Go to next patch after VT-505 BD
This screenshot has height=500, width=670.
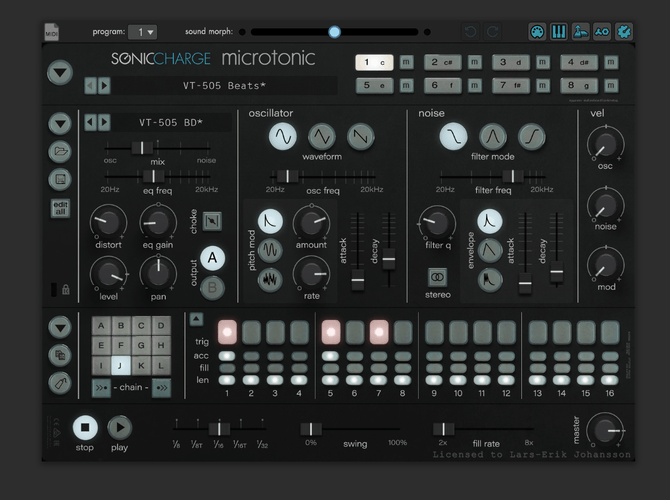104,123
